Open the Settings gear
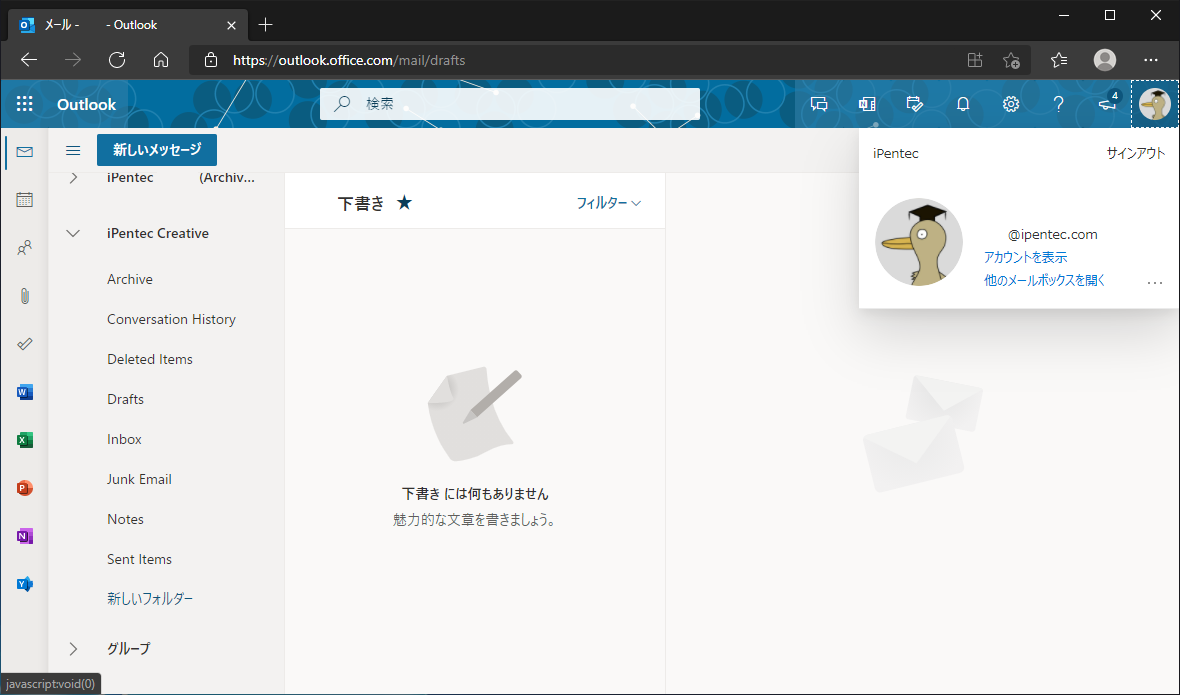This screenshot has height=695, width=1180. click(x=1011, y=104)
